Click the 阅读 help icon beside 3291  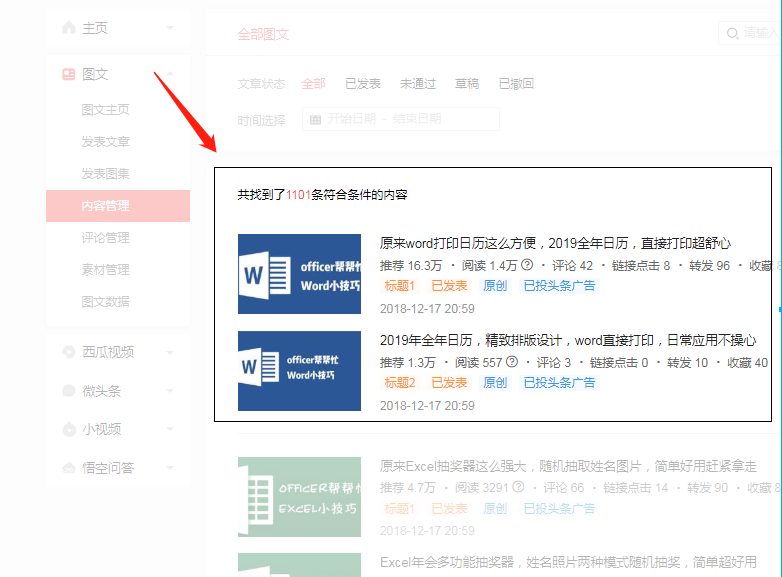tap(518, 487)
